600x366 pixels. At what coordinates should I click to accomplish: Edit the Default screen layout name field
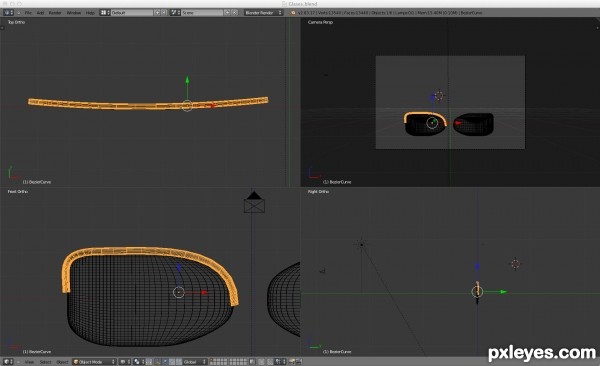coord(132,13)
